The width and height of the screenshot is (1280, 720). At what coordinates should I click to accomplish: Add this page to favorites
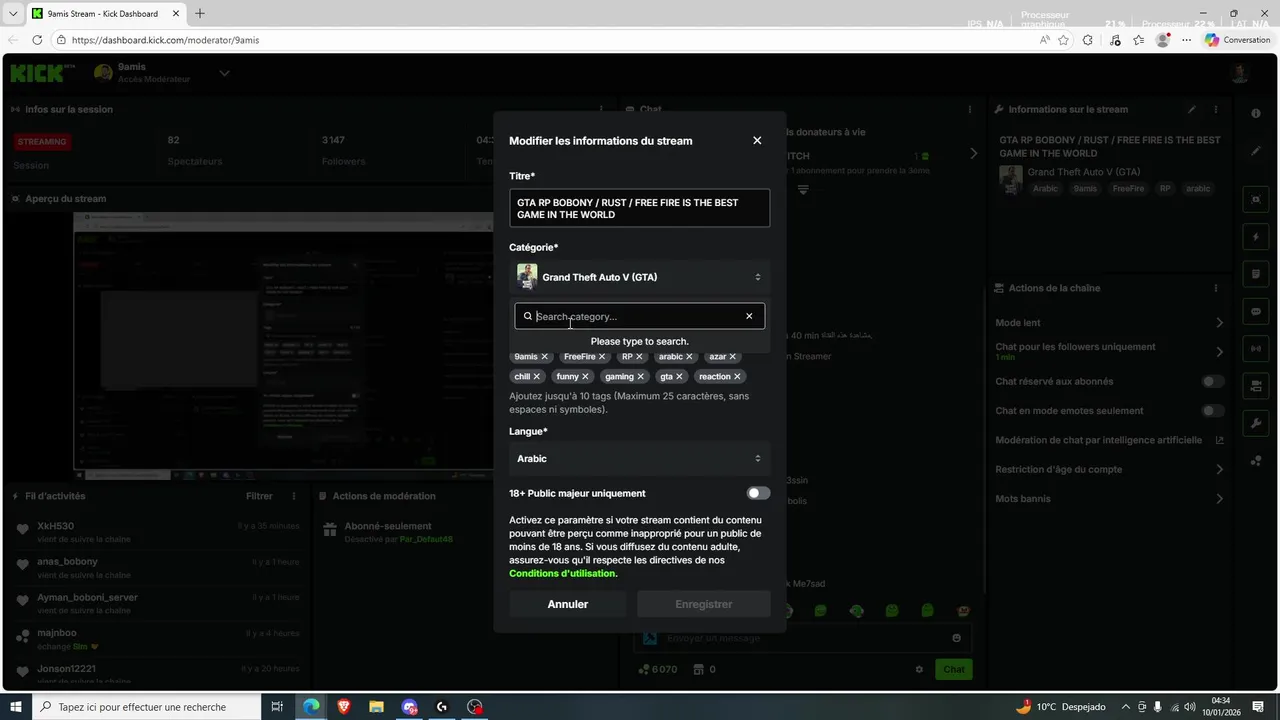click(x=1064, y=40)
